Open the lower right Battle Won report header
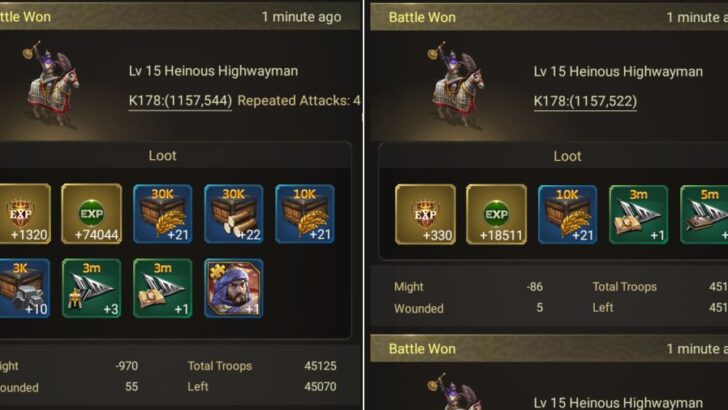This screenshot has height=410, width=728. click(549, 349)
